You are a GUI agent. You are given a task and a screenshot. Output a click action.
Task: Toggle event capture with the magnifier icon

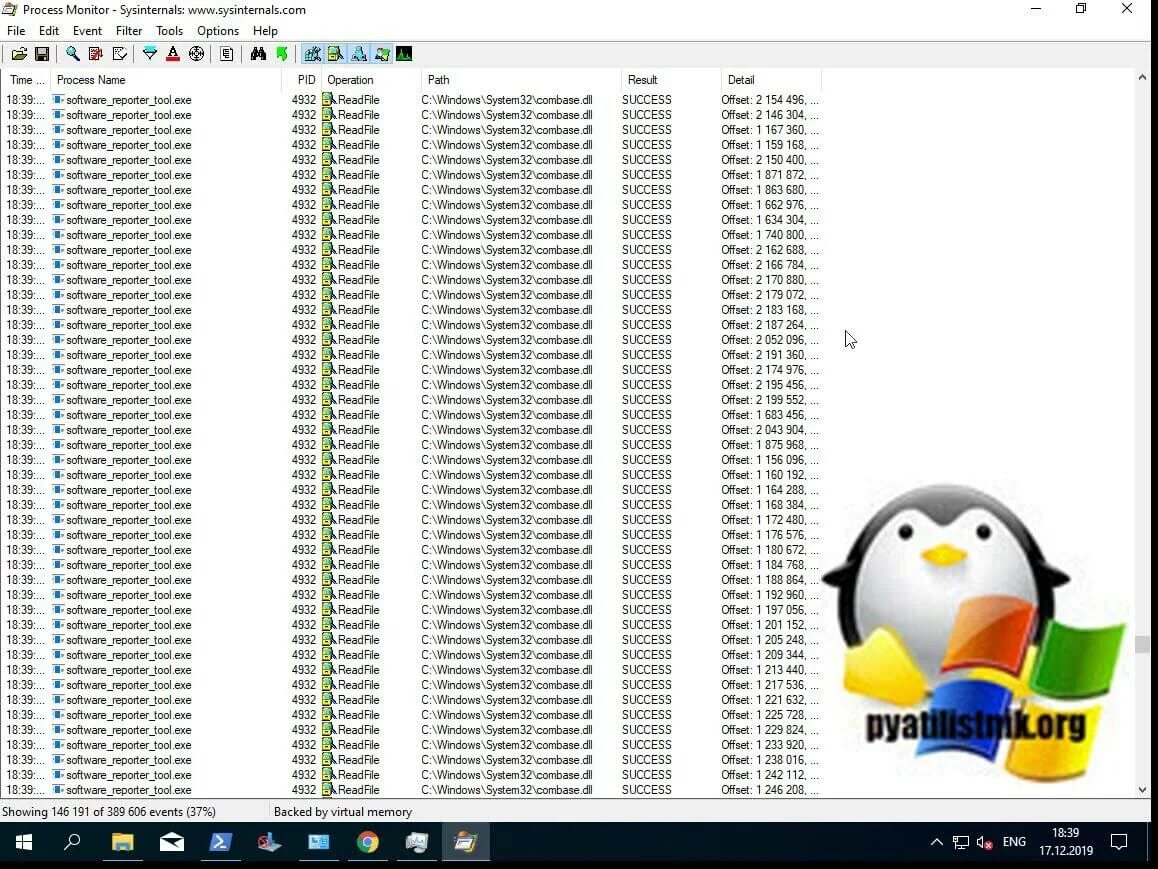pos(72,54)
